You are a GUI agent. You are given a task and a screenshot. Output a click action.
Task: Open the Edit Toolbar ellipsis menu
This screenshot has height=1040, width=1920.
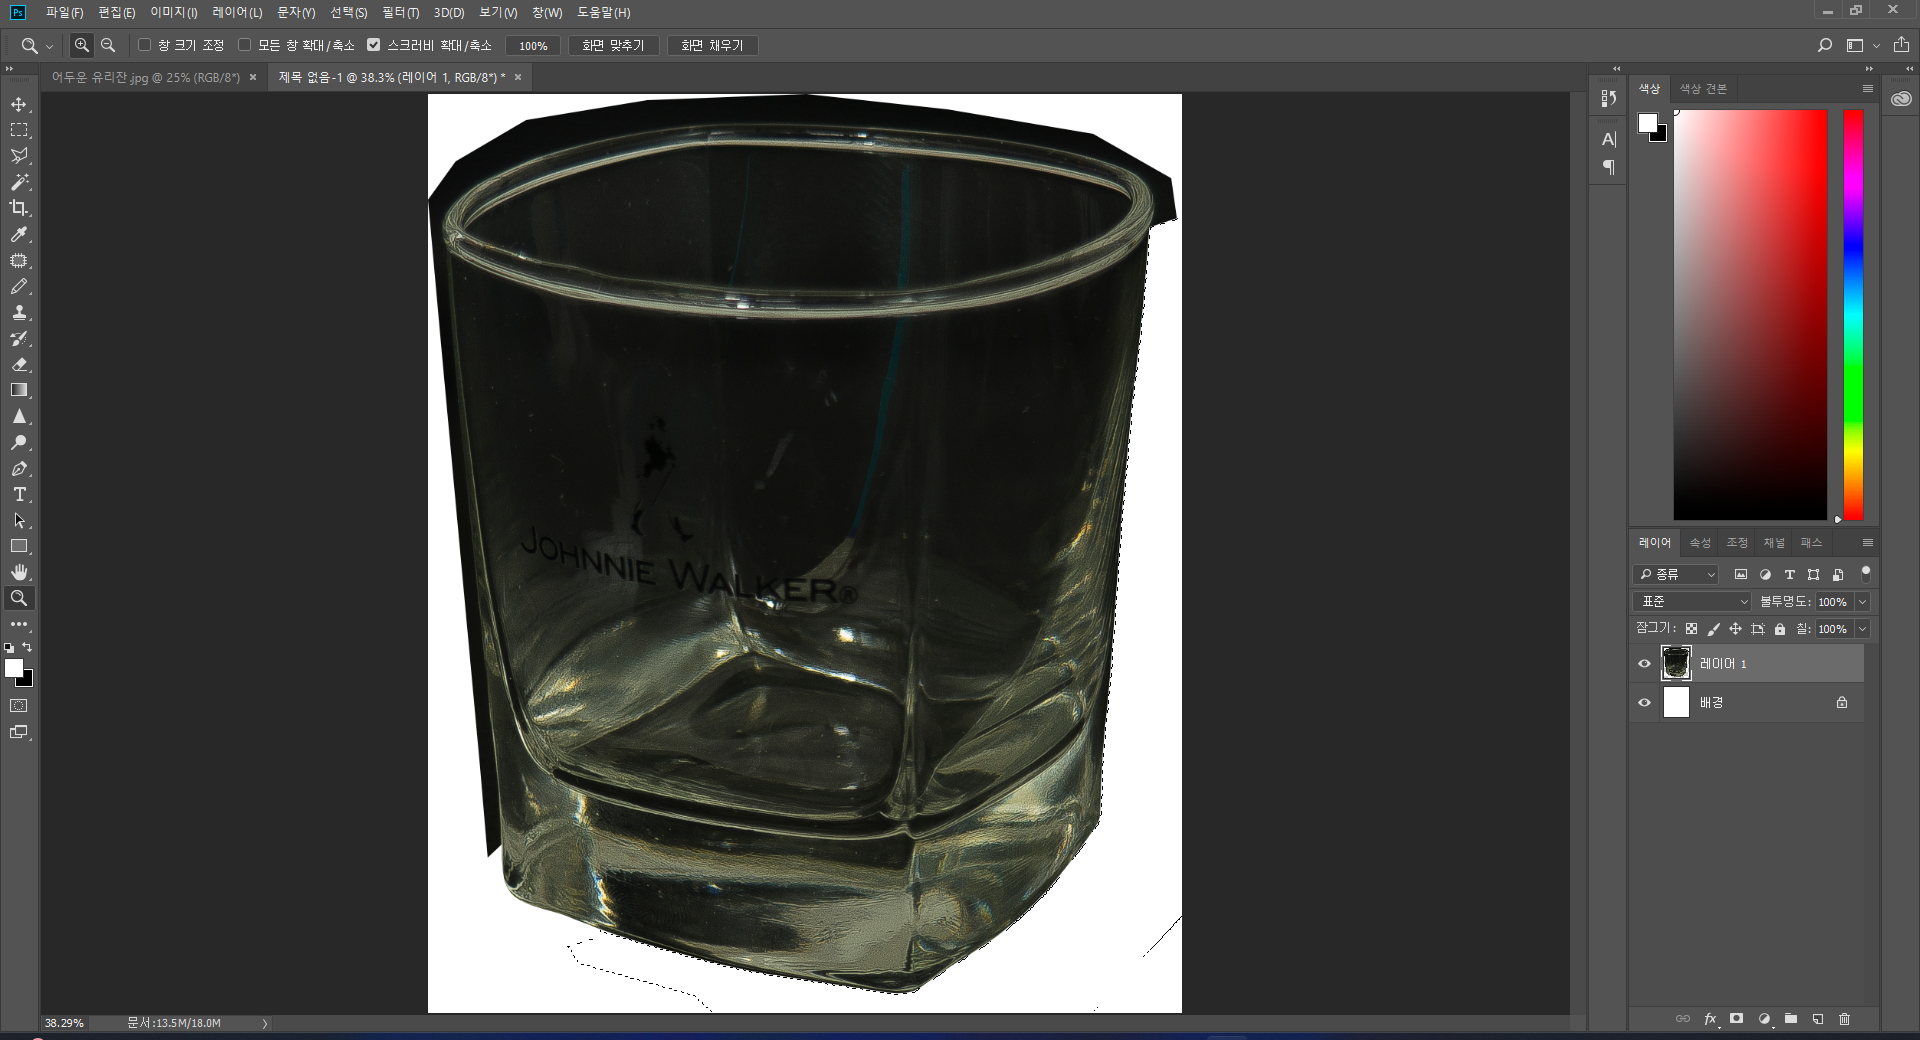(19, 624)
